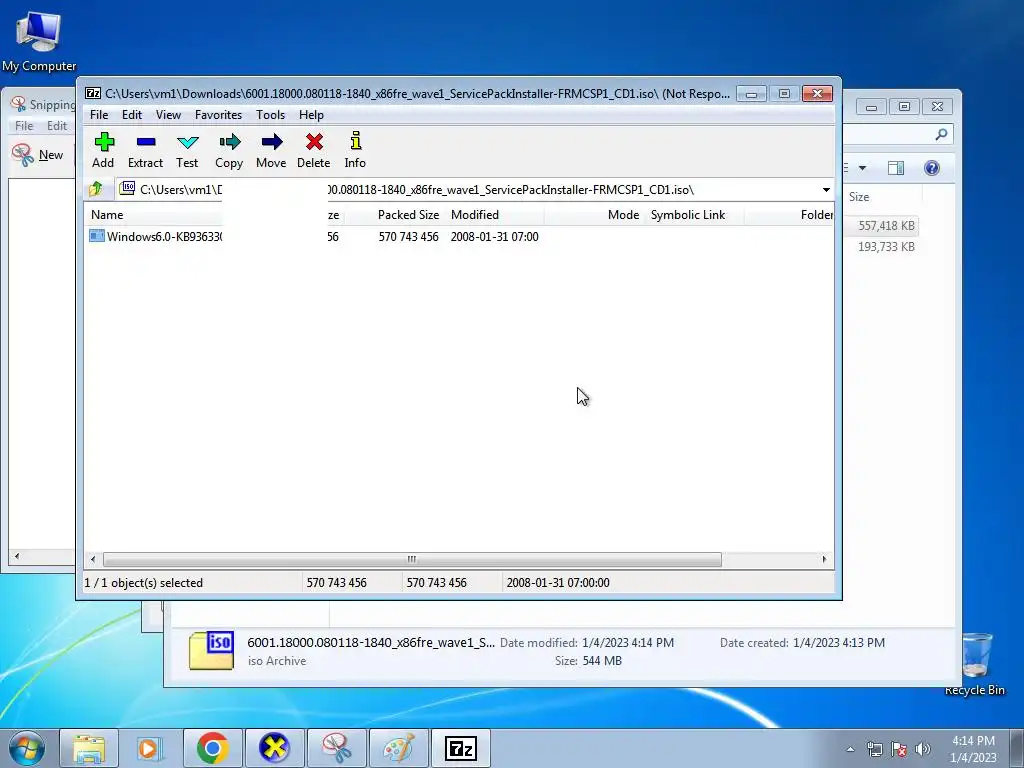The height and width of the screenshot is (768, 1024).
Task: Go up one folder level in 7-Zip
Action: tap(96, 189)
